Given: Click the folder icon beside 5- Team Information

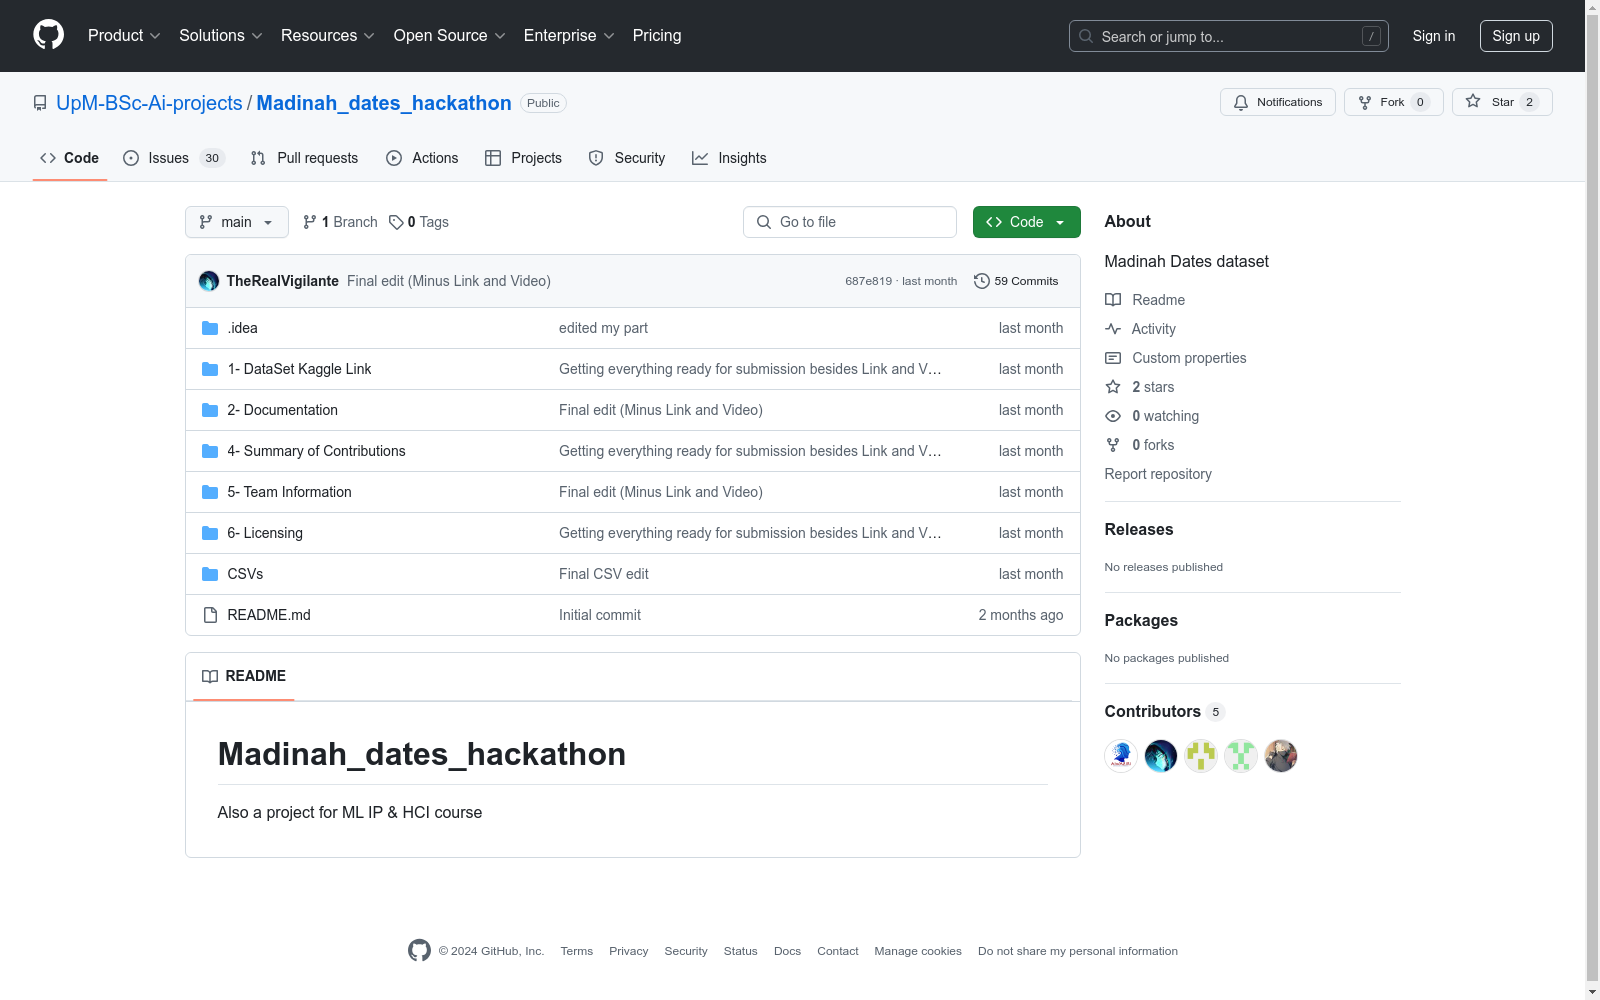Looking at the screenshot, I should click(x=210, y=492).
